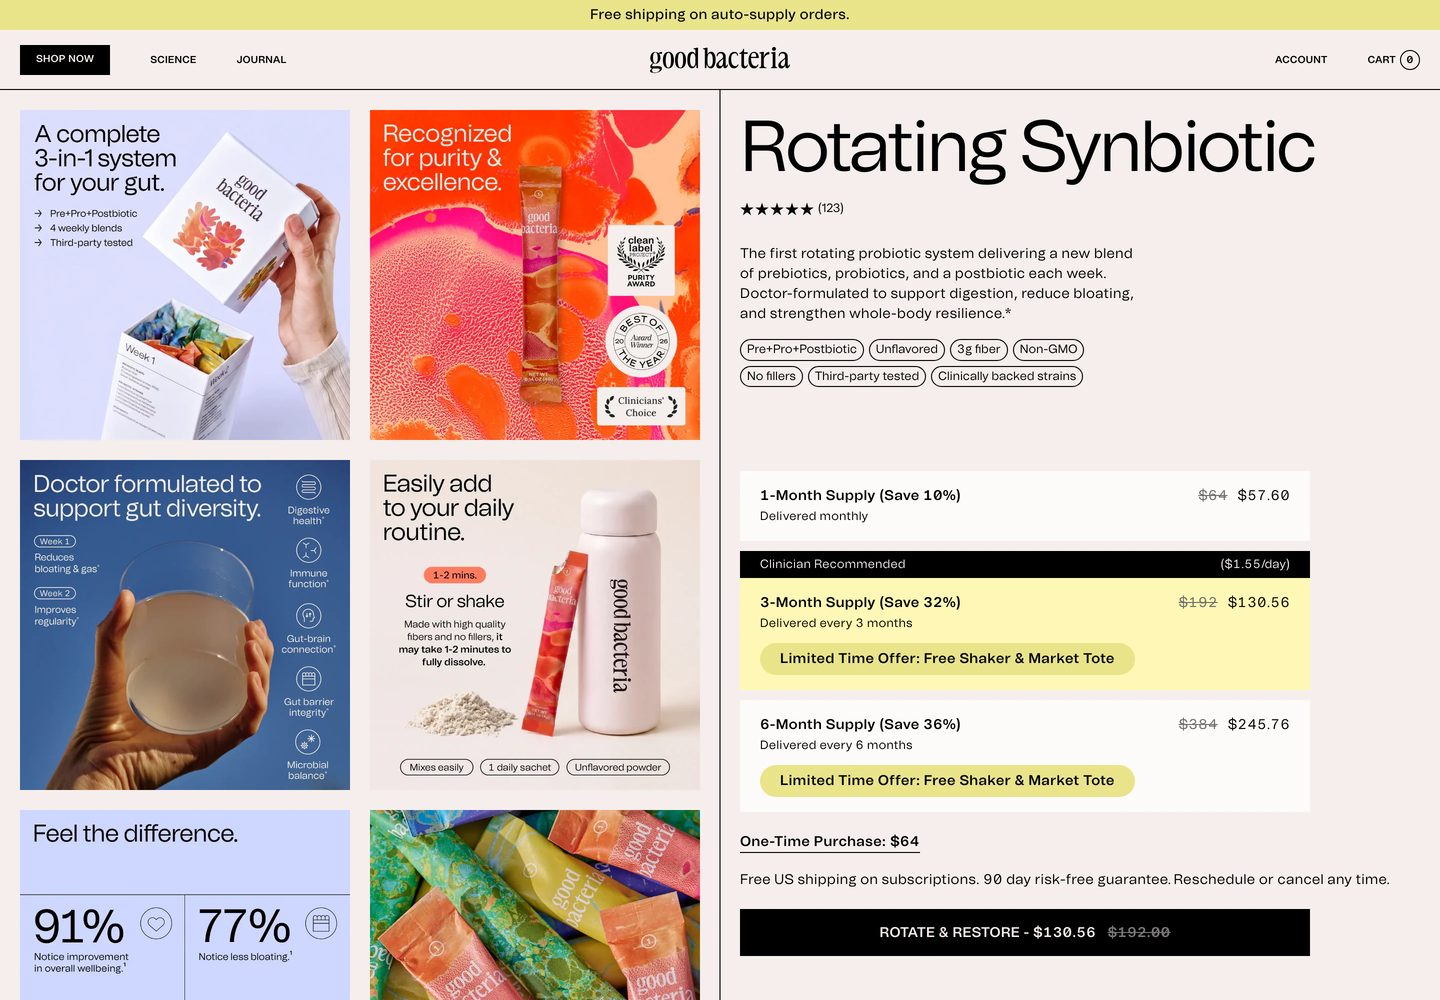The width and height of the screenshot is (1440, 1000).
Task: Click the Shop Now button
Action: [65, 59]
